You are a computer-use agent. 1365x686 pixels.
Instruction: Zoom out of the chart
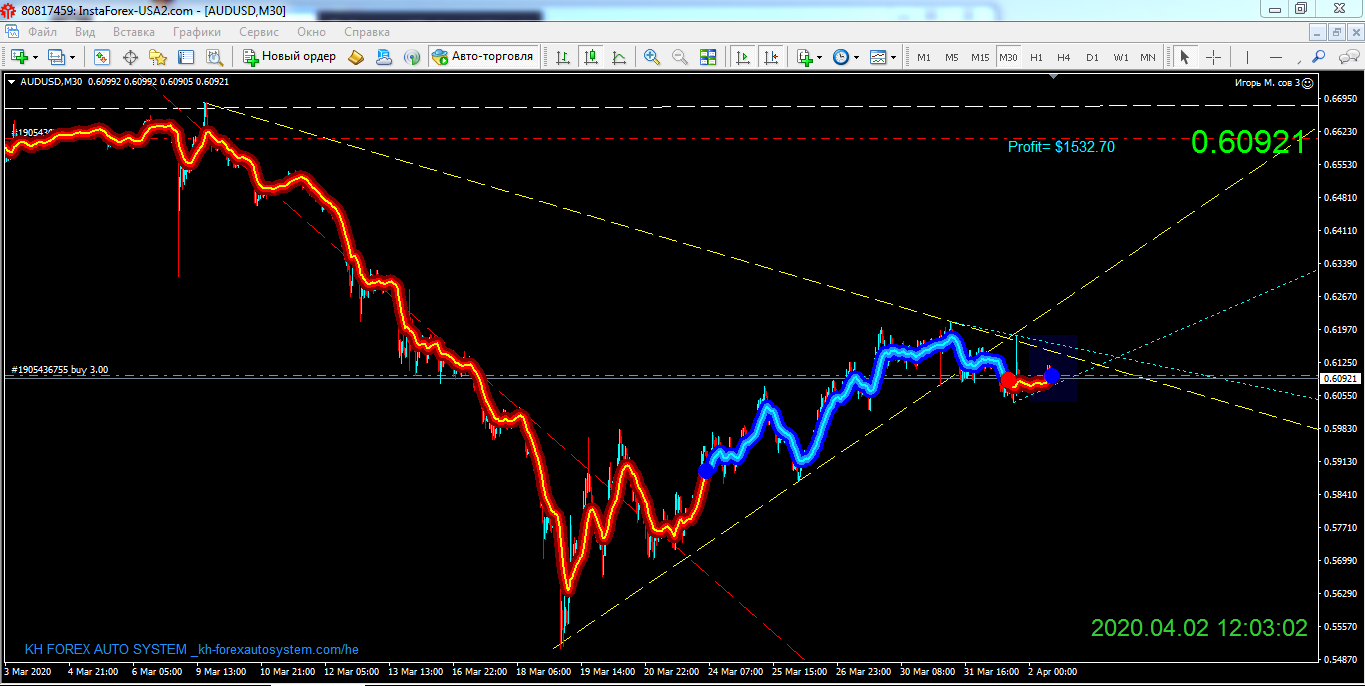(680, 57)
